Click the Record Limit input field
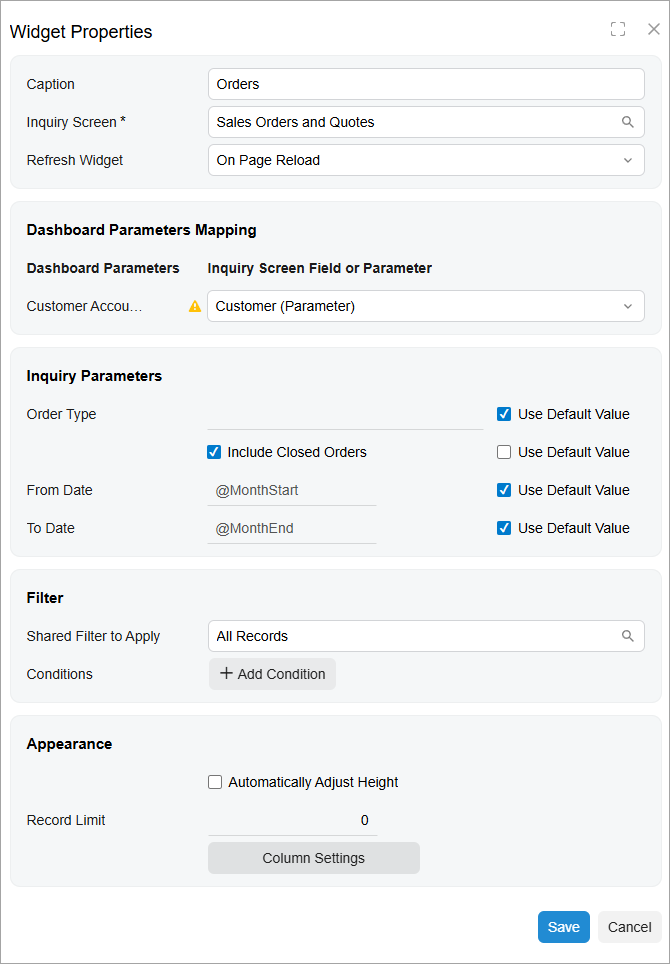The width and height of the screenshot is (670, 964). (x=292, y=820)
